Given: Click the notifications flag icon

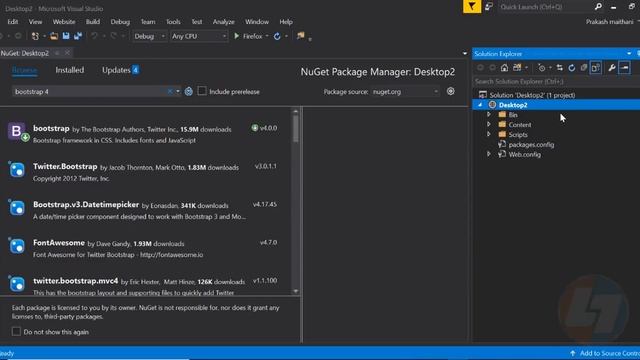Looking at the screenshot, I should pos(472,7).
